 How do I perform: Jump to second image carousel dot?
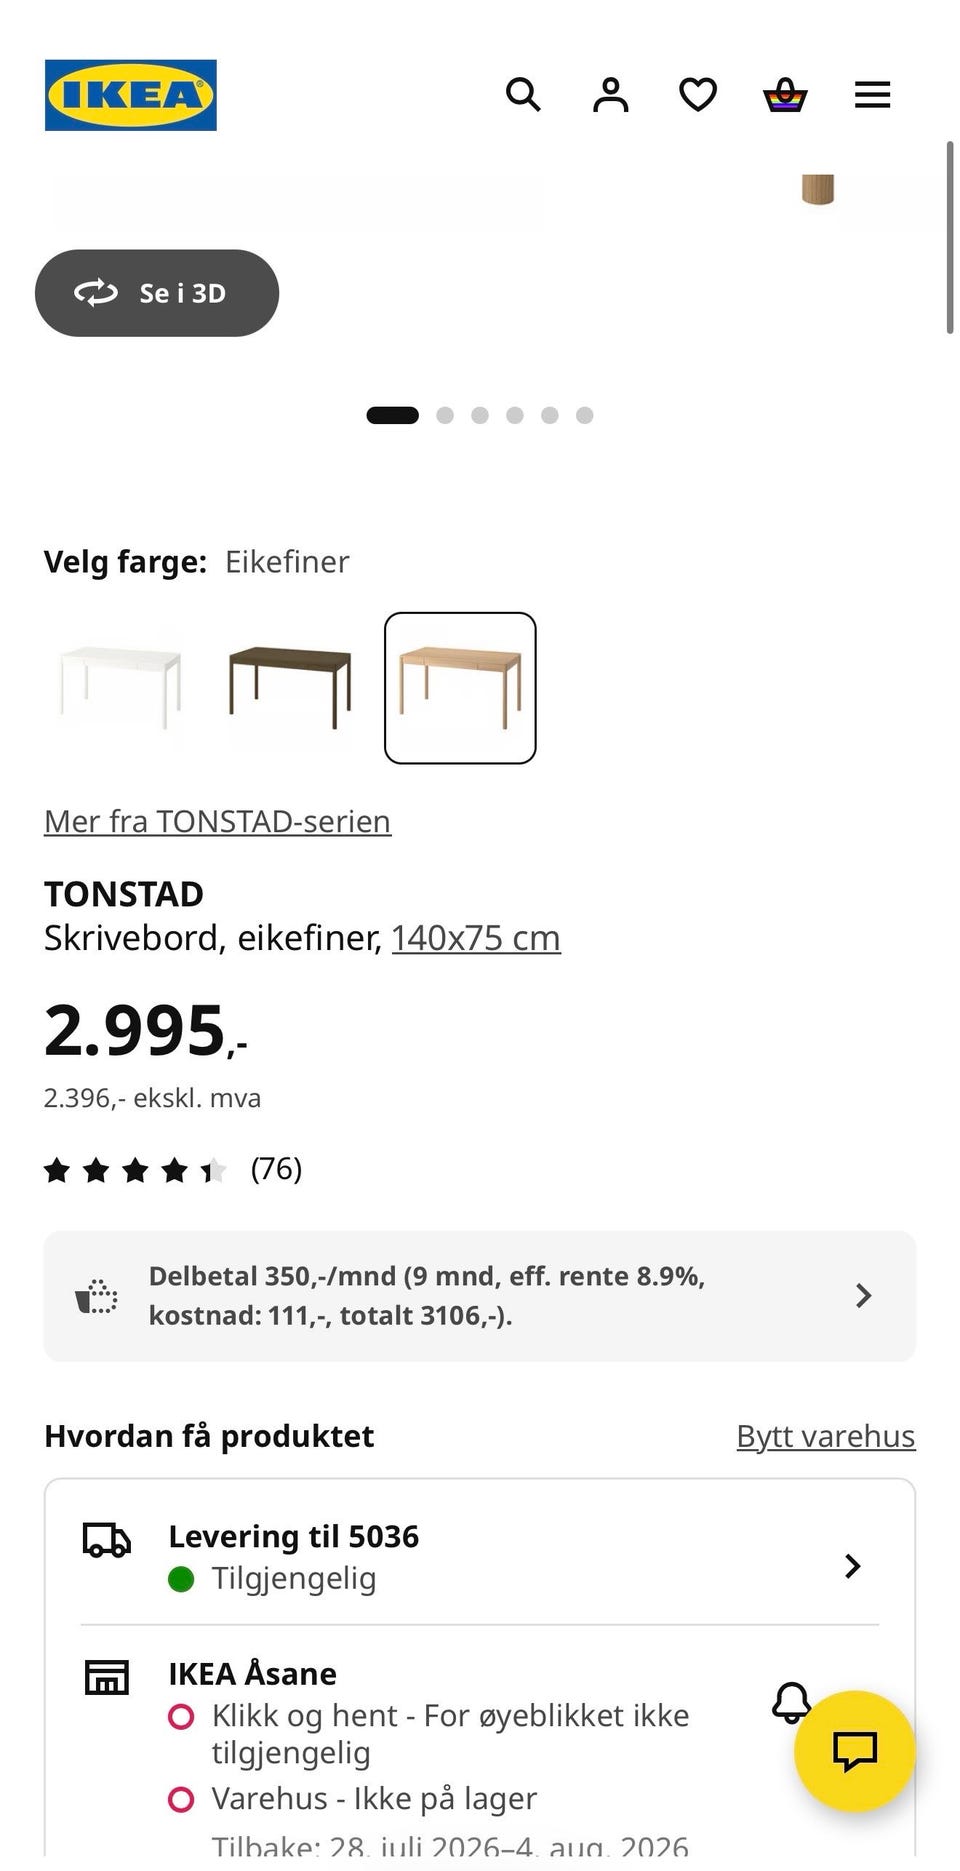(x=445, y=415)
